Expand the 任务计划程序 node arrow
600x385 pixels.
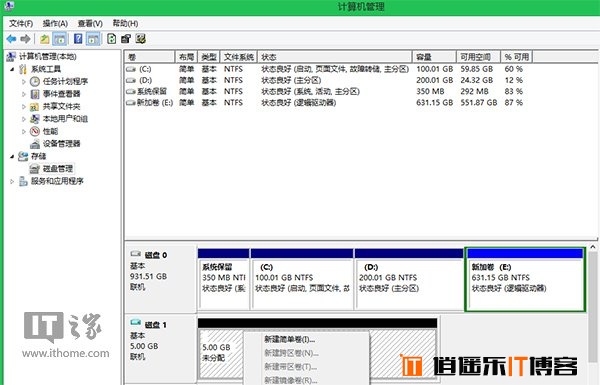24,82
